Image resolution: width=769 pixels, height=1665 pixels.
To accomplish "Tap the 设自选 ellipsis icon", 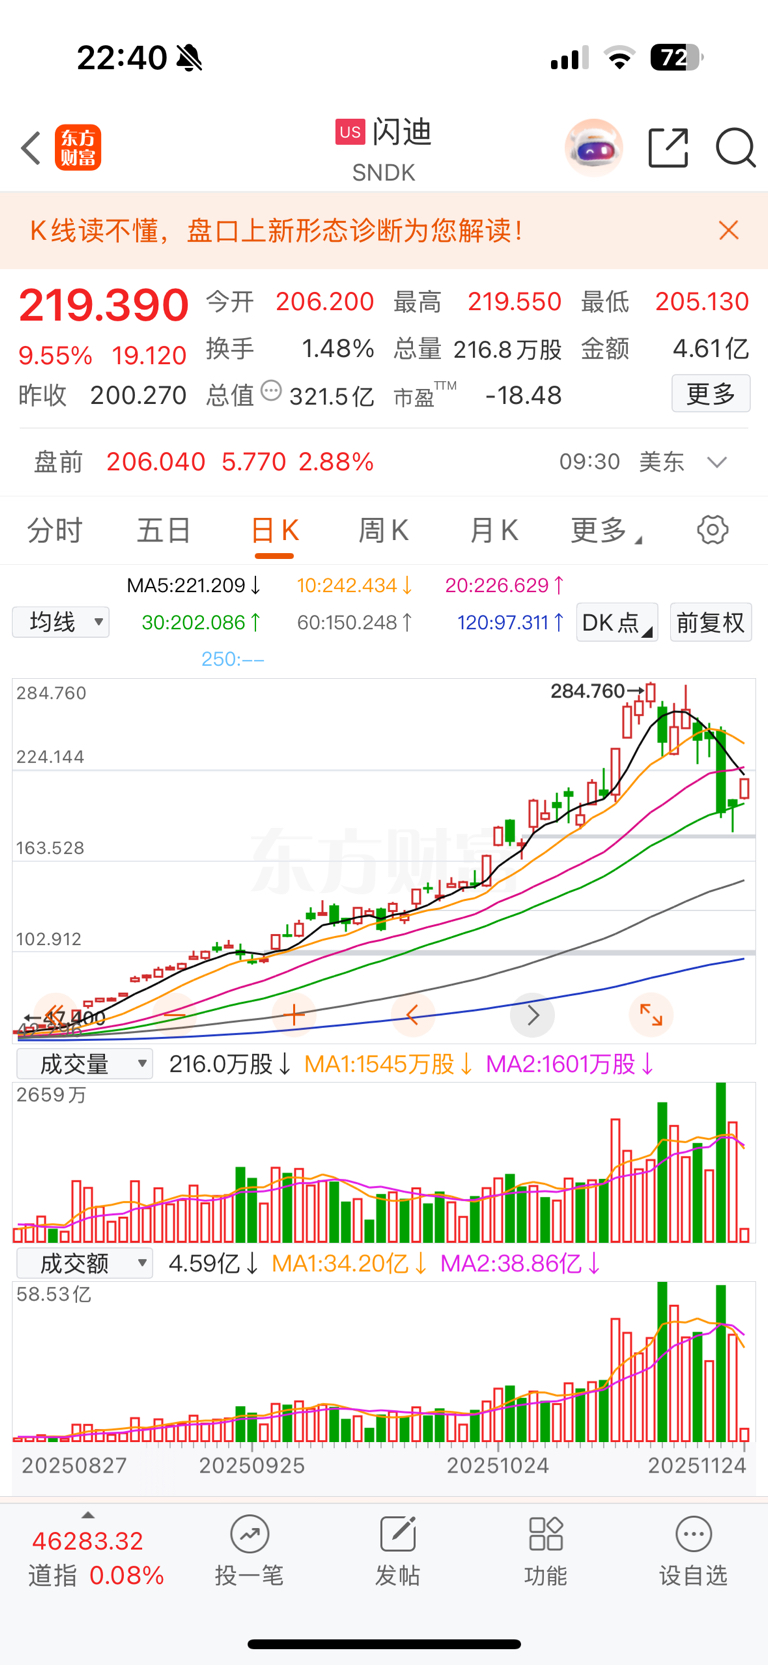I will [x=693, y=1534].
